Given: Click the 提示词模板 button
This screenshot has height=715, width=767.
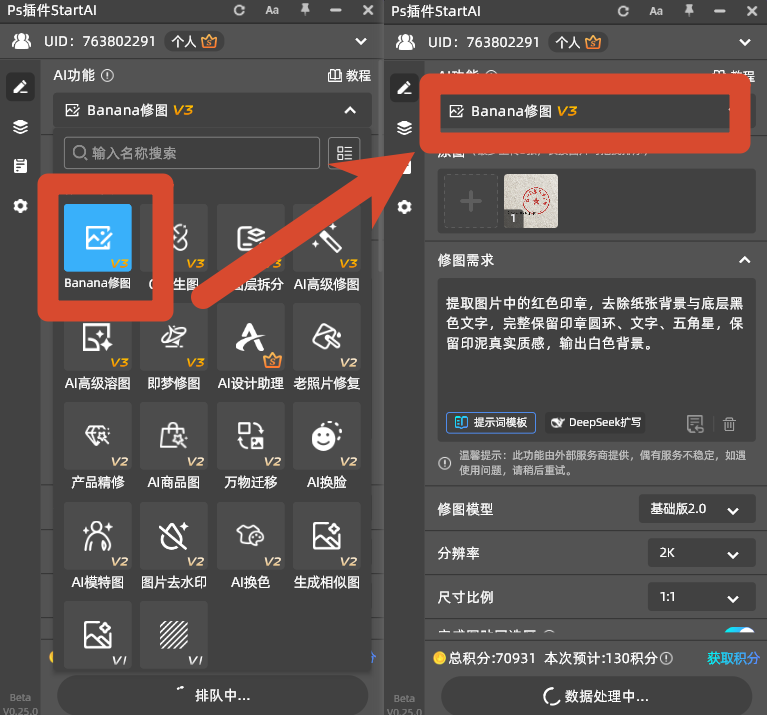Looking at the screenshot, I should (491, 423).
